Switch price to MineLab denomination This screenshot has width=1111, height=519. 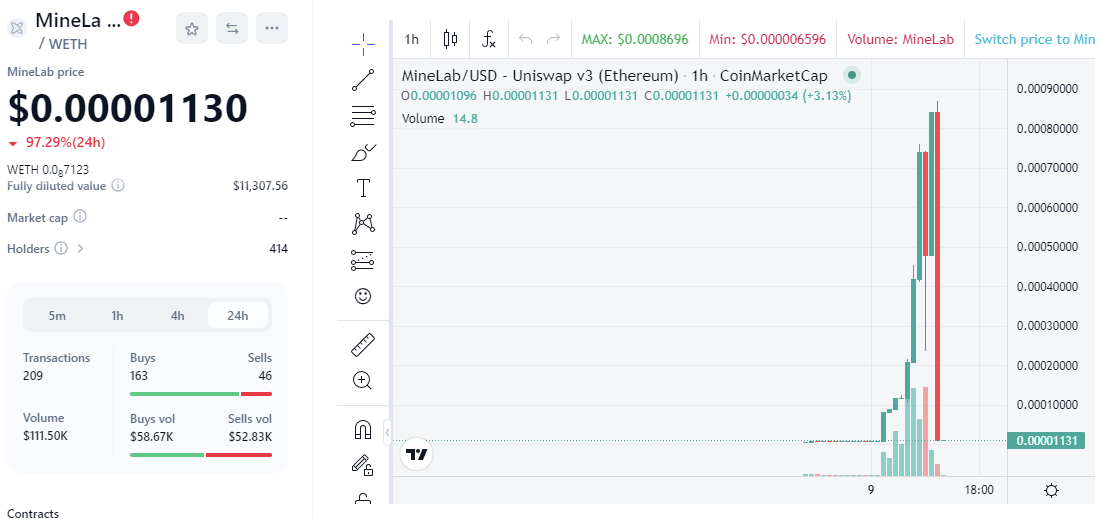(x=1034, y=39)
